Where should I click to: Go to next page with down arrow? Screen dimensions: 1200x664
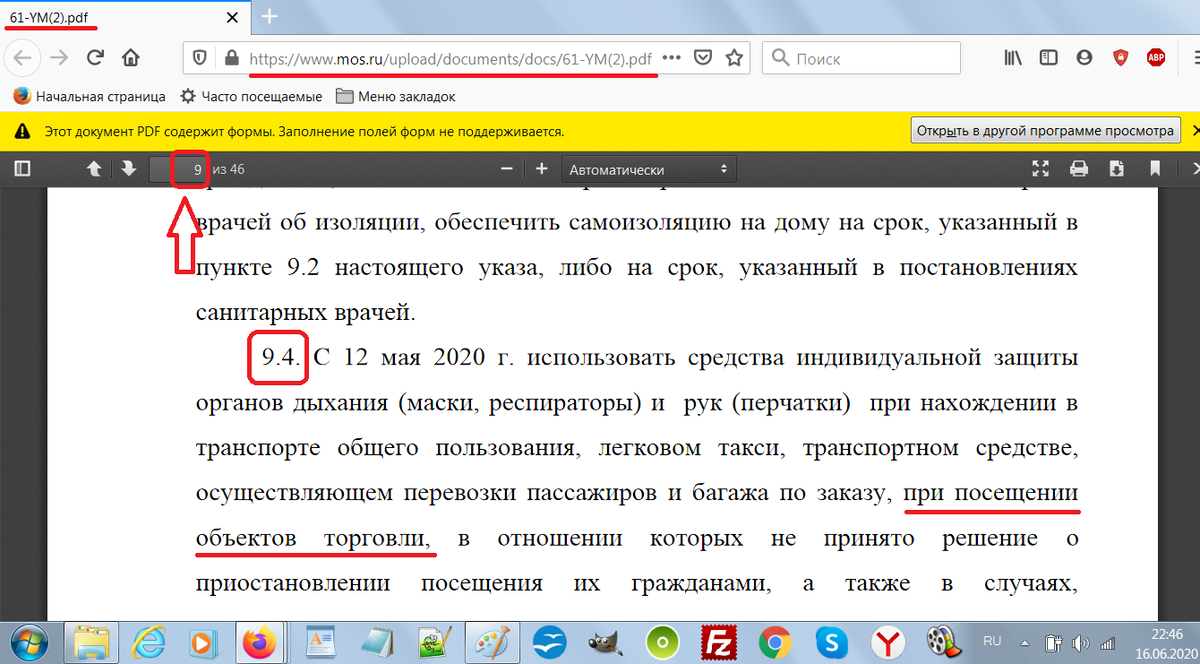pyautogui.click(x=128, y=169)
